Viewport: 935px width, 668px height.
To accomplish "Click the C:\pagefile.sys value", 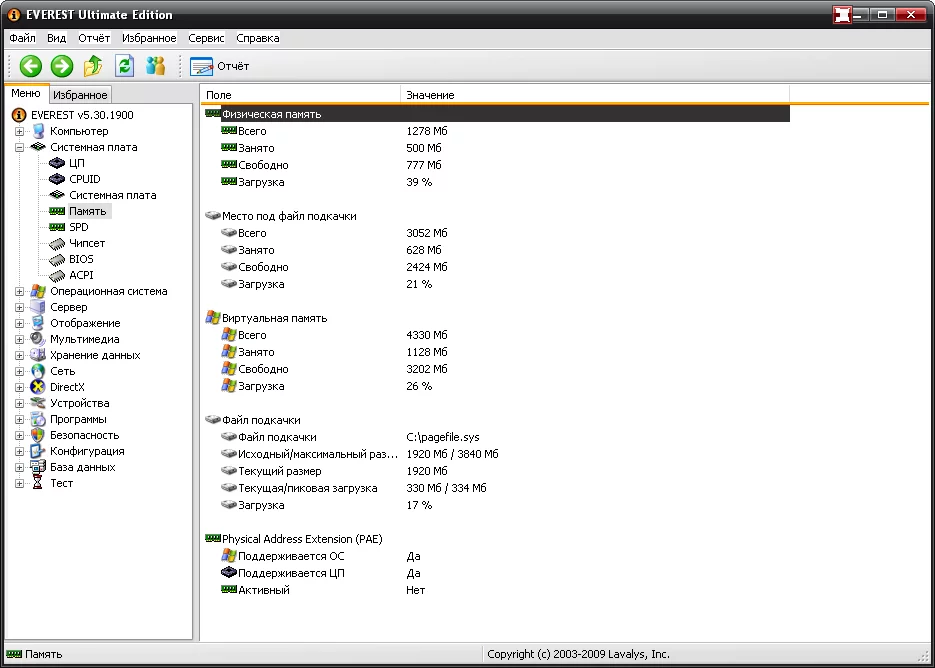I will point(443,437).
